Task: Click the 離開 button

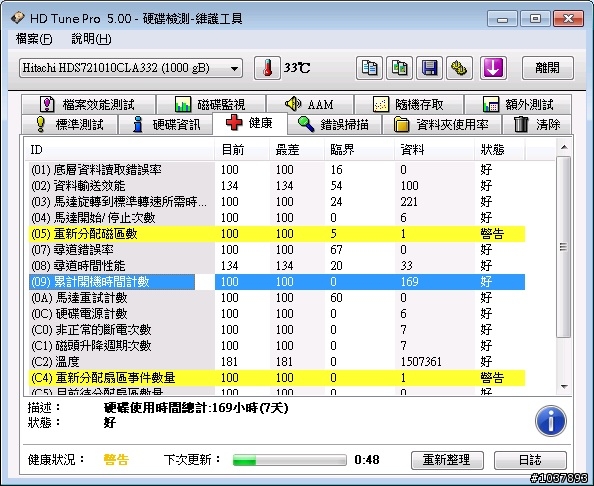Action: tap(548, 68)
